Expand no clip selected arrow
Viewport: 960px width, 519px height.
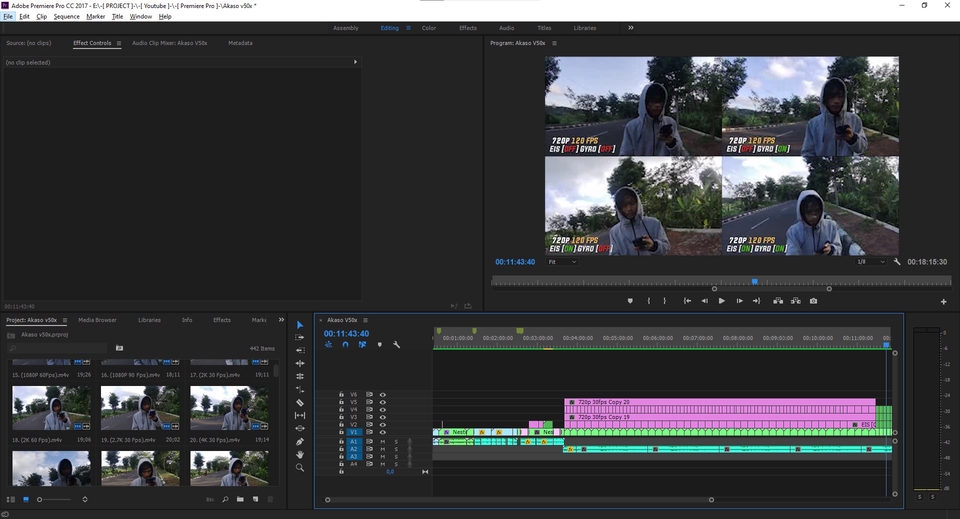355,62
